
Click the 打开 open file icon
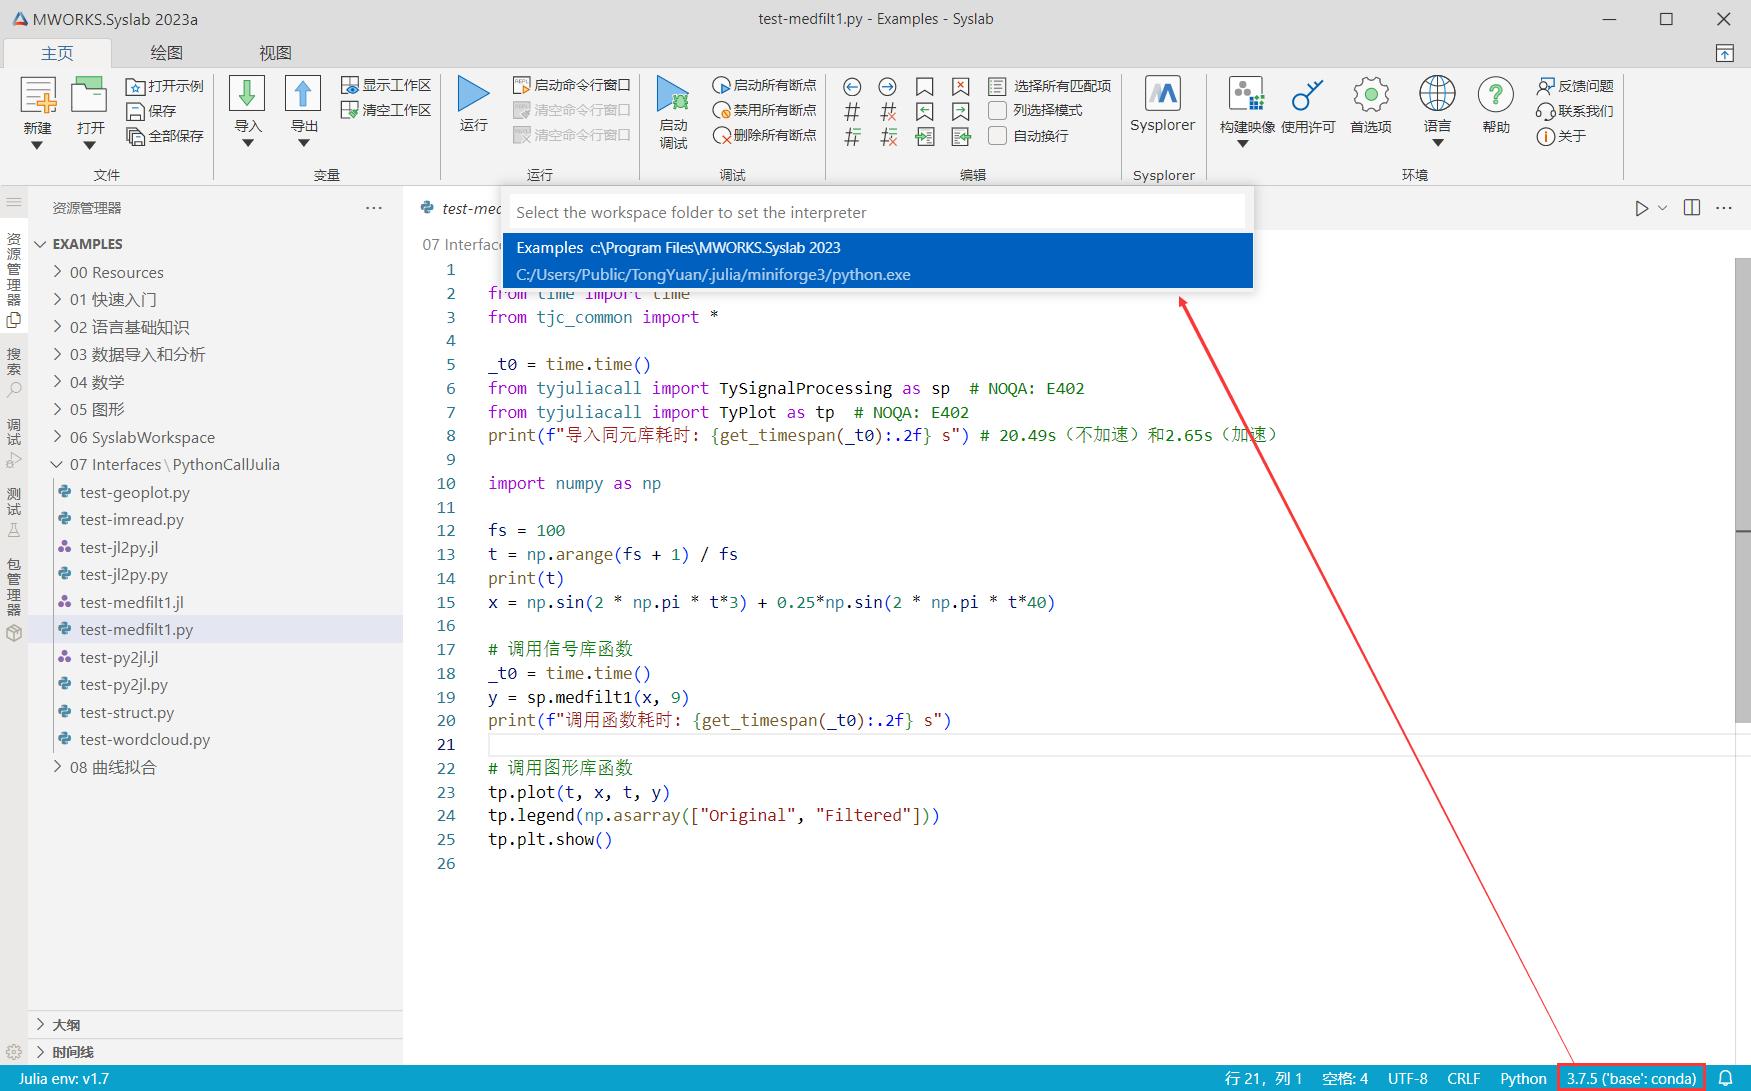[90, 95]
